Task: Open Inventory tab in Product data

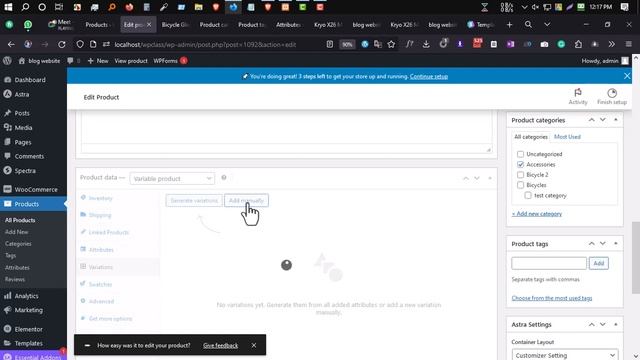Action: click(x=100, y=198)
